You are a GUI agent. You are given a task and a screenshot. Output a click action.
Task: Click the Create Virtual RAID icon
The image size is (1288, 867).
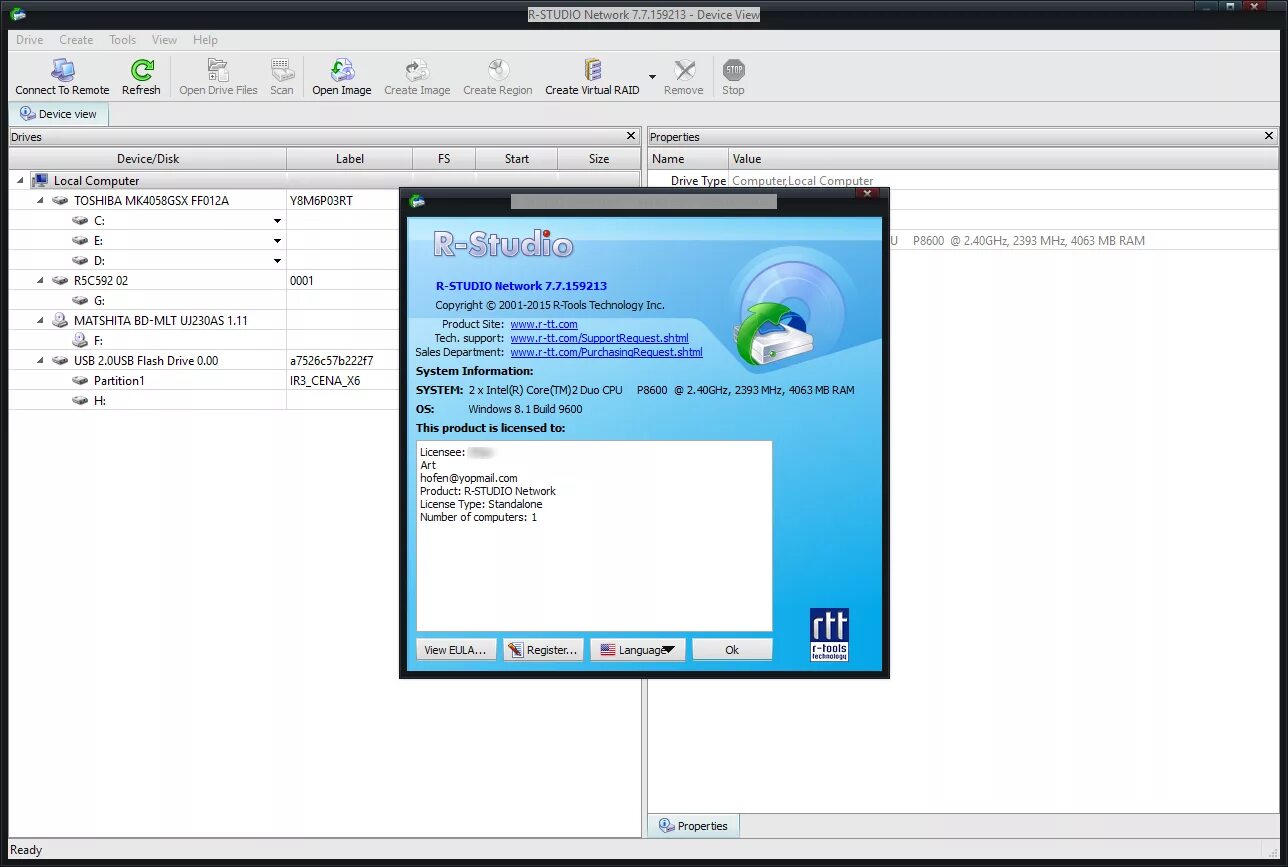click(593, 70)
